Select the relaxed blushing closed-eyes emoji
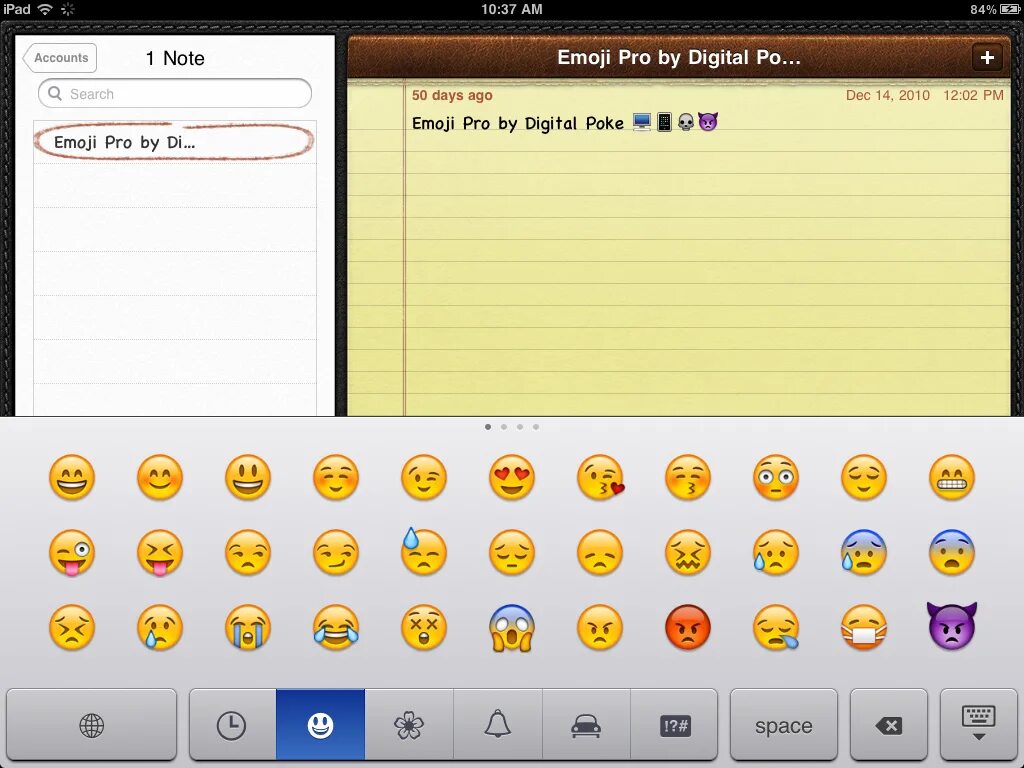 [x=336, y=477]
